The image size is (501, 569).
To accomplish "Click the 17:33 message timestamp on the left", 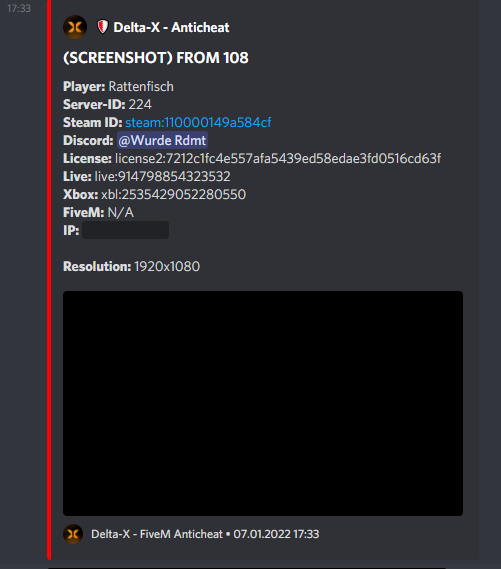I will pos(19,8).
